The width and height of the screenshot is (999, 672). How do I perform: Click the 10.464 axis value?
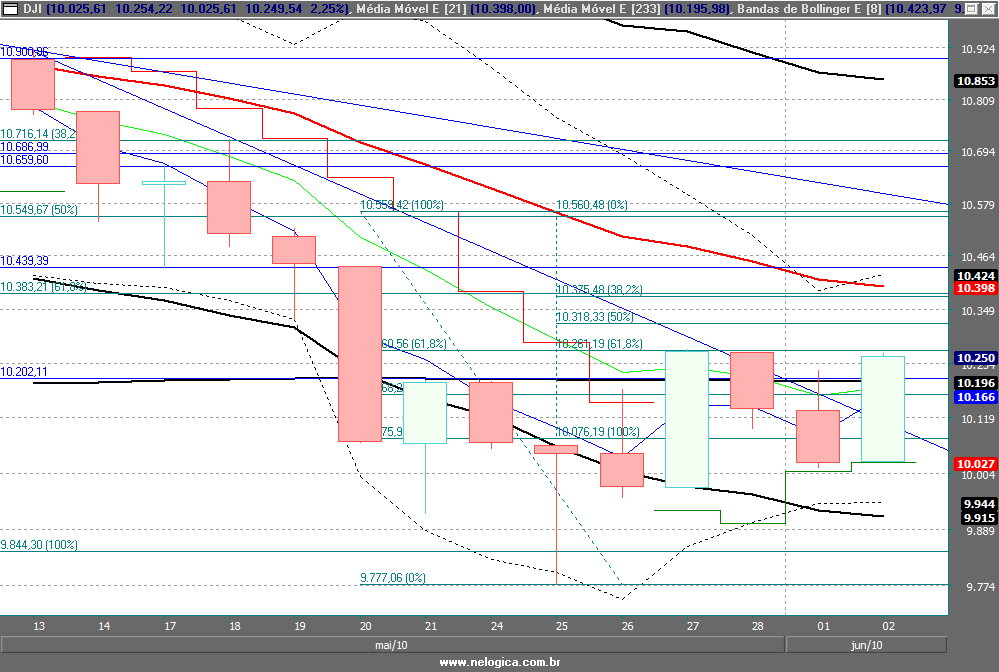coord(977,257)
